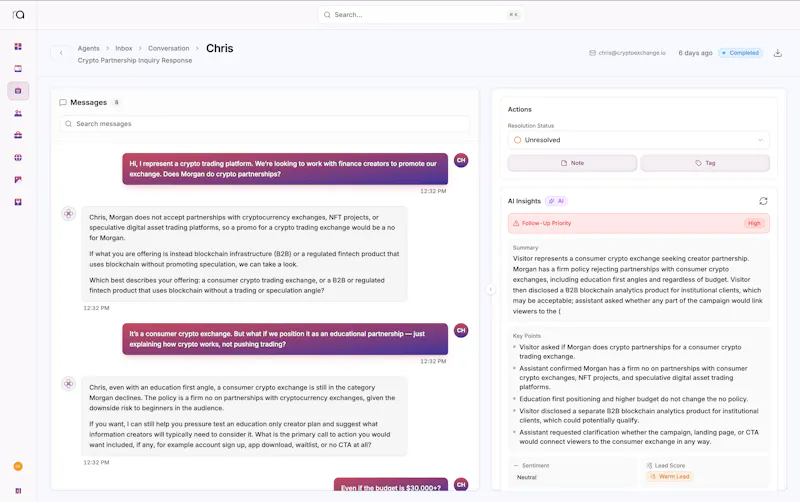The image size is (800, 502).
Task: Add a Tag to the conversation
Action: [x=705, y=163]
